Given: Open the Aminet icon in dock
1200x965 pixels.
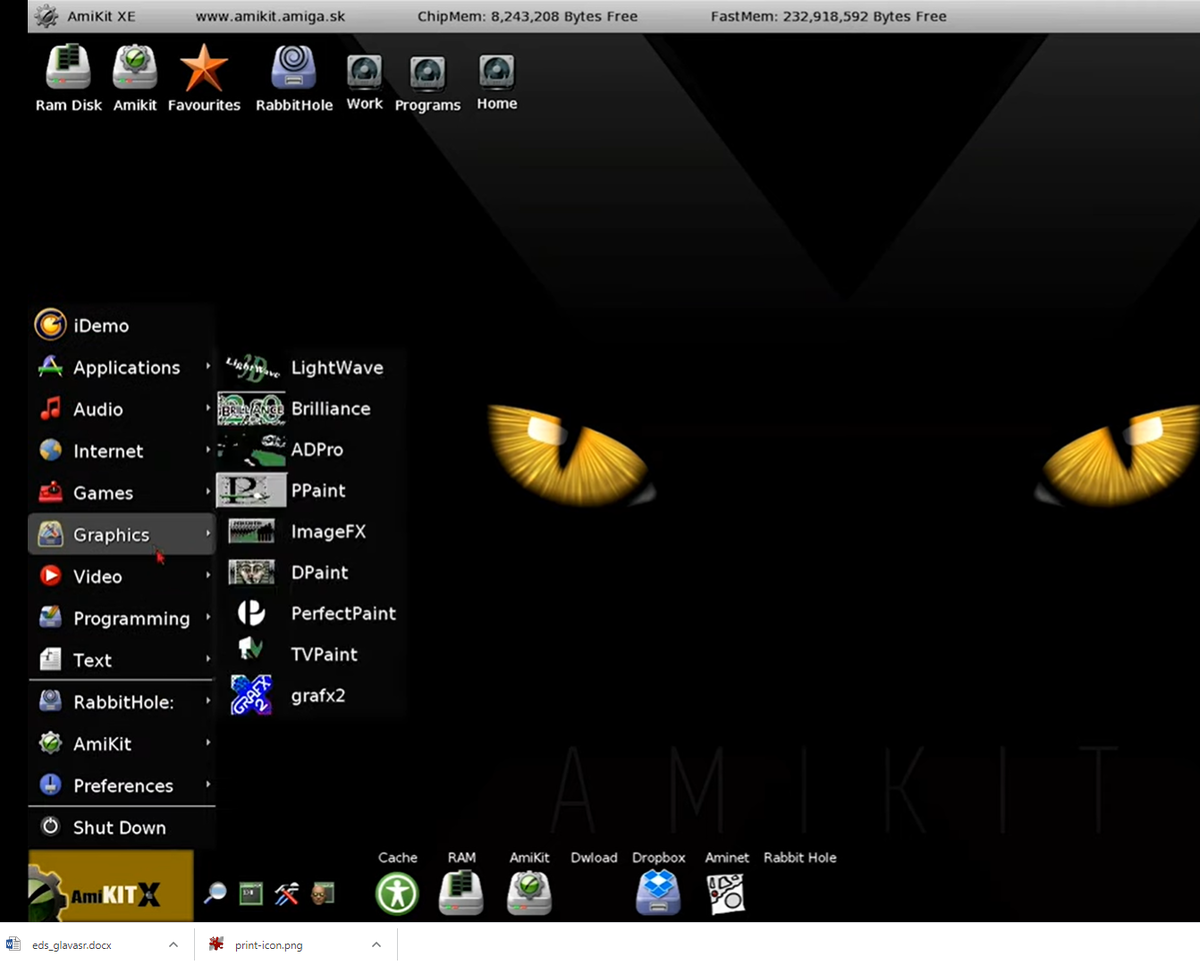Looking at the screenshot, I should tap(726, 893).
